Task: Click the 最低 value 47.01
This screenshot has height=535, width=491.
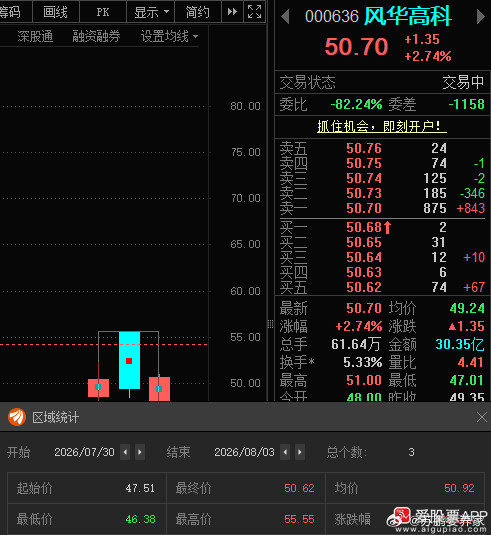Action: point(466,380)
